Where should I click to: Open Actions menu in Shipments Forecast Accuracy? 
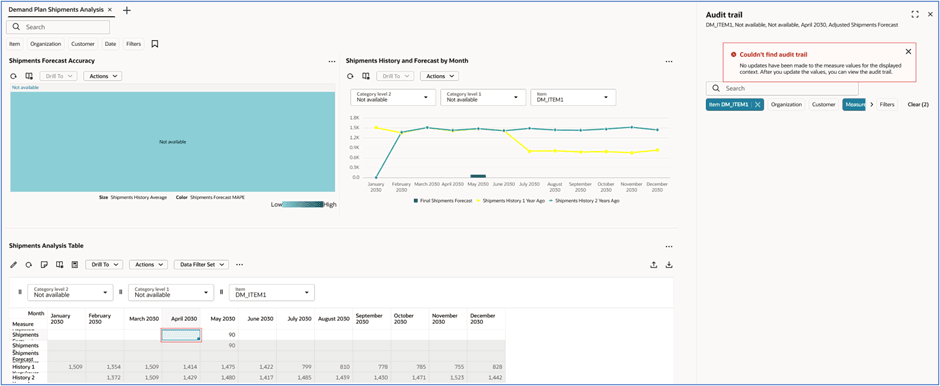103,76
